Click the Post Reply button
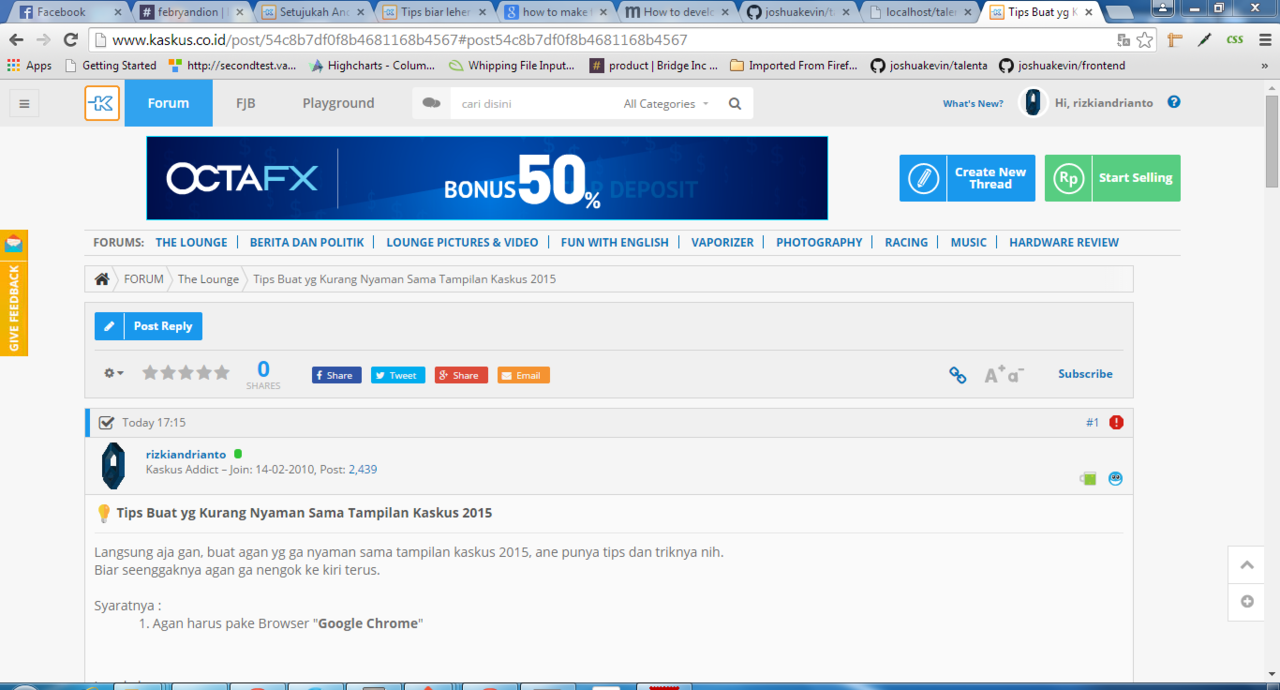This screenshot has height=690, width=1280. [148, 325]
